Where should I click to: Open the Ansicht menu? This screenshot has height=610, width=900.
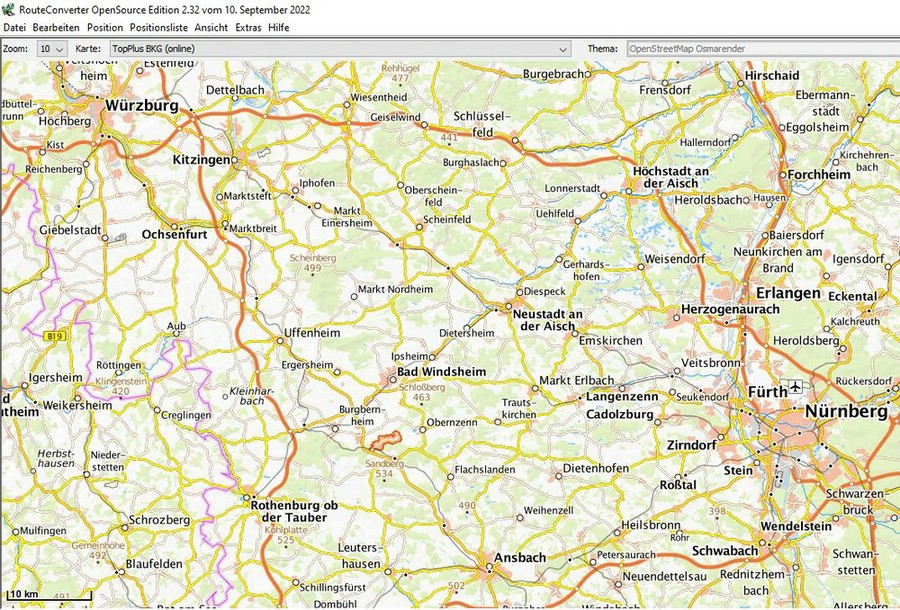(211, 27)
